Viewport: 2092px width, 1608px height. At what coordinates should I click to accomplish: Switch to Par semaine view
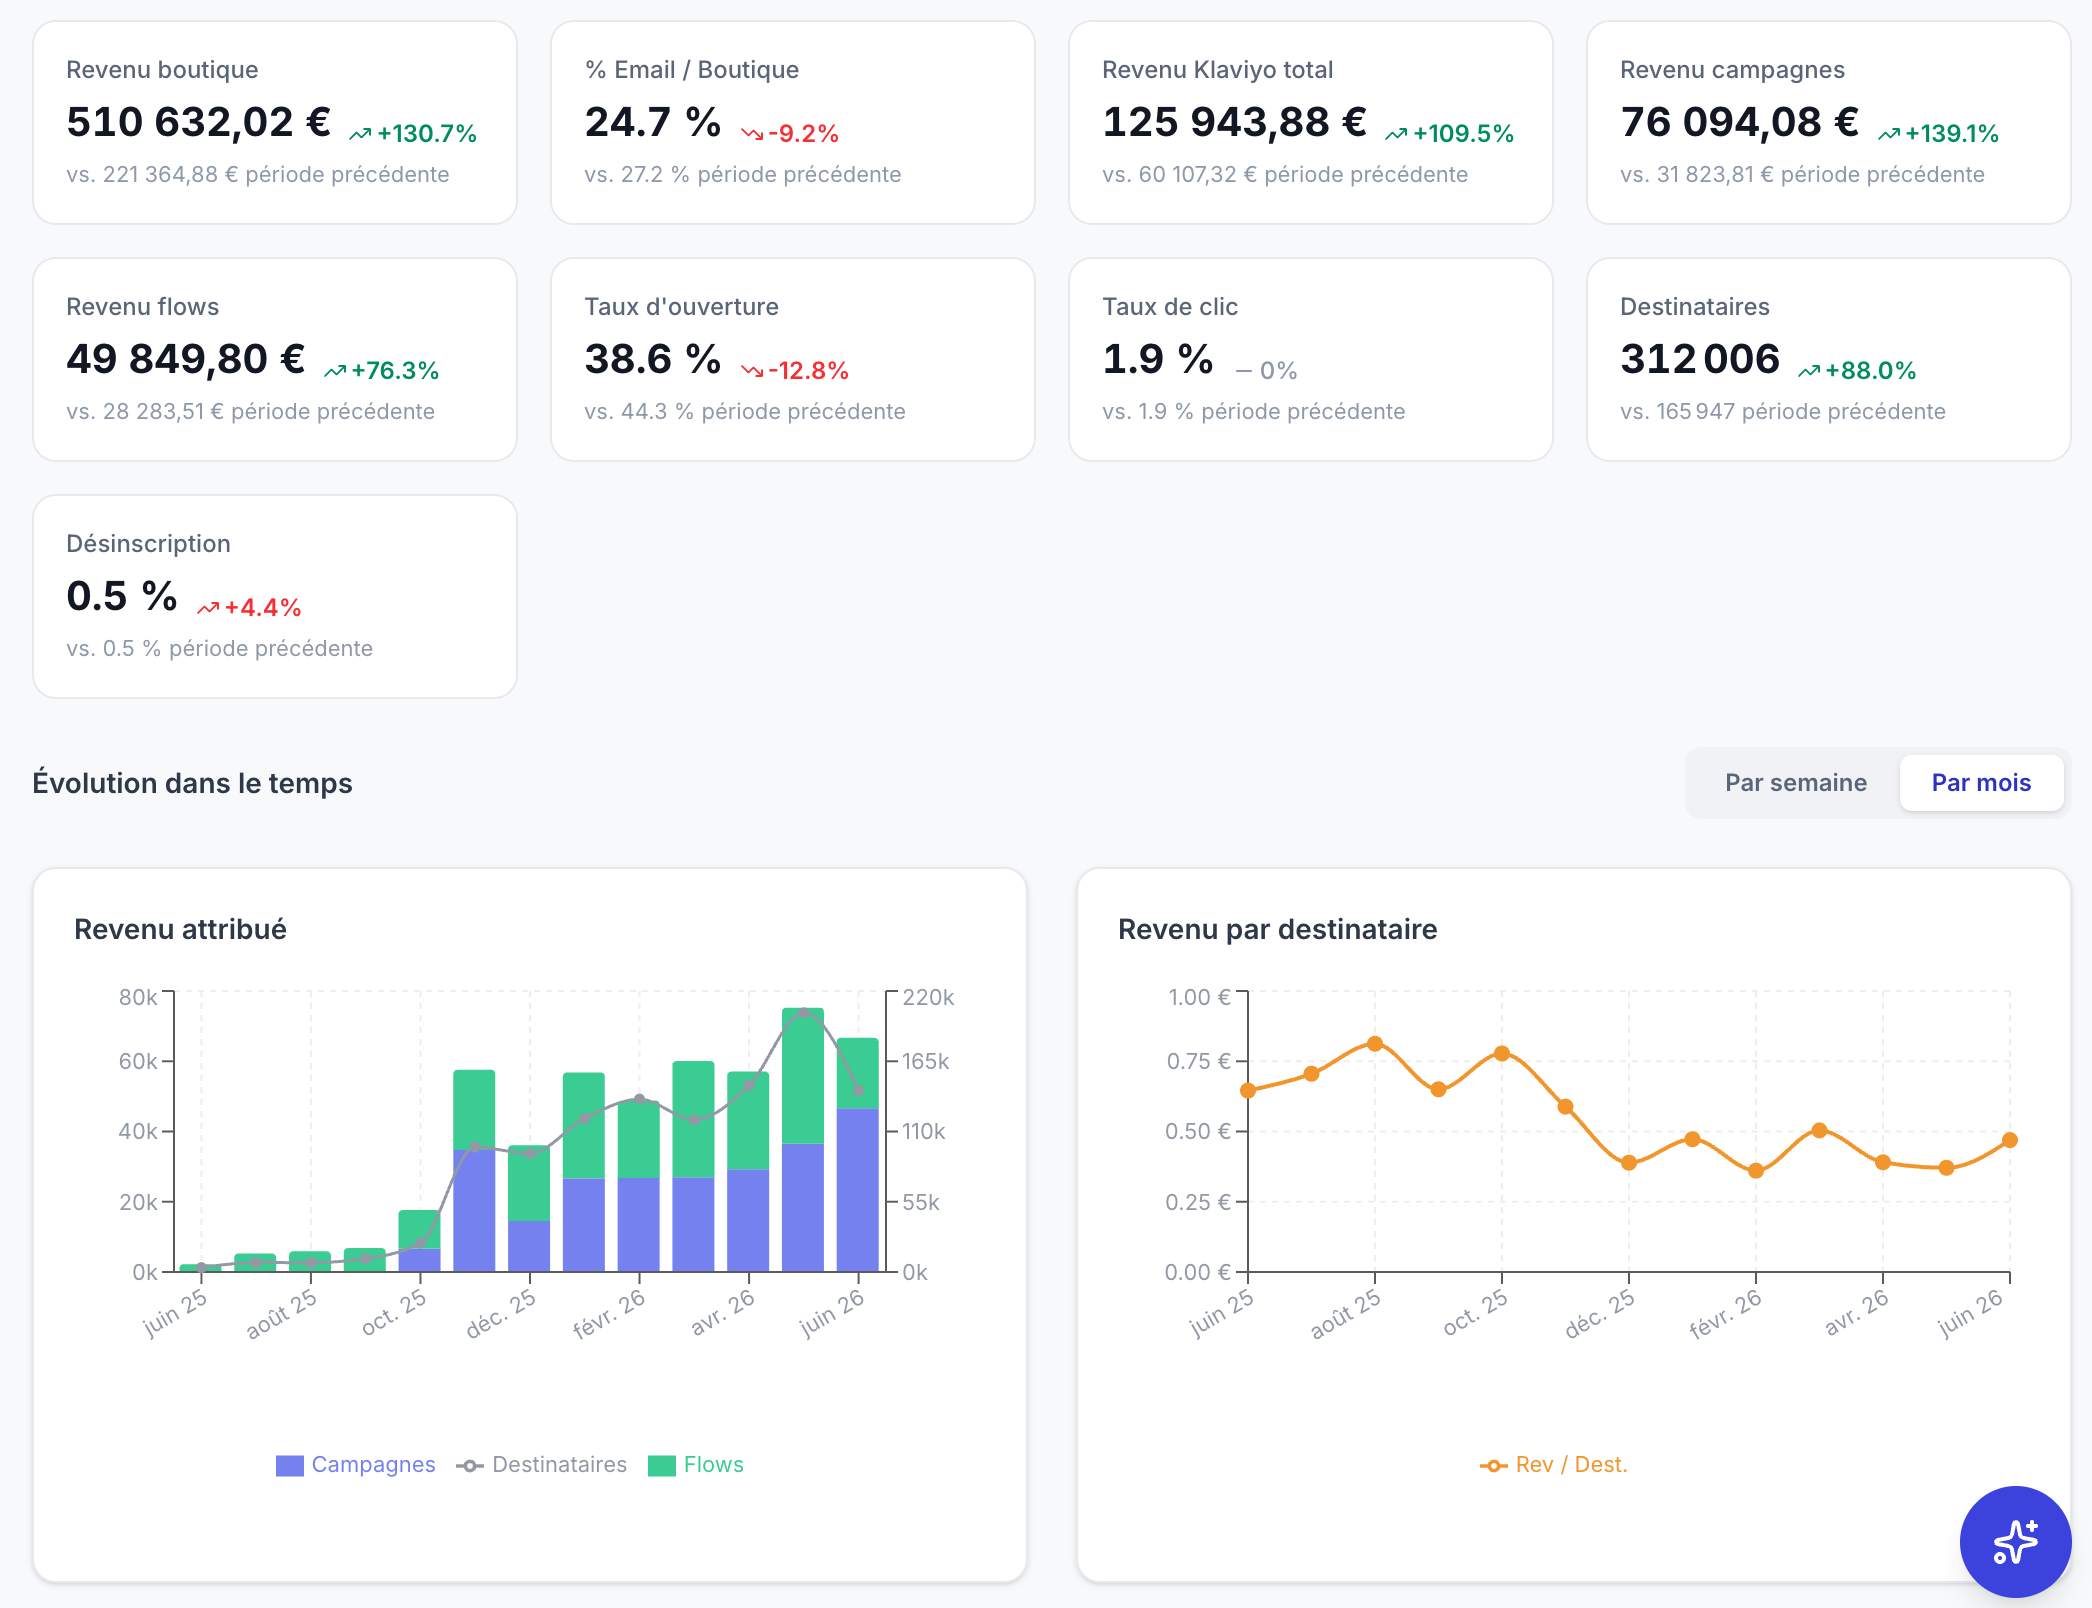(x=1795, y=783)
